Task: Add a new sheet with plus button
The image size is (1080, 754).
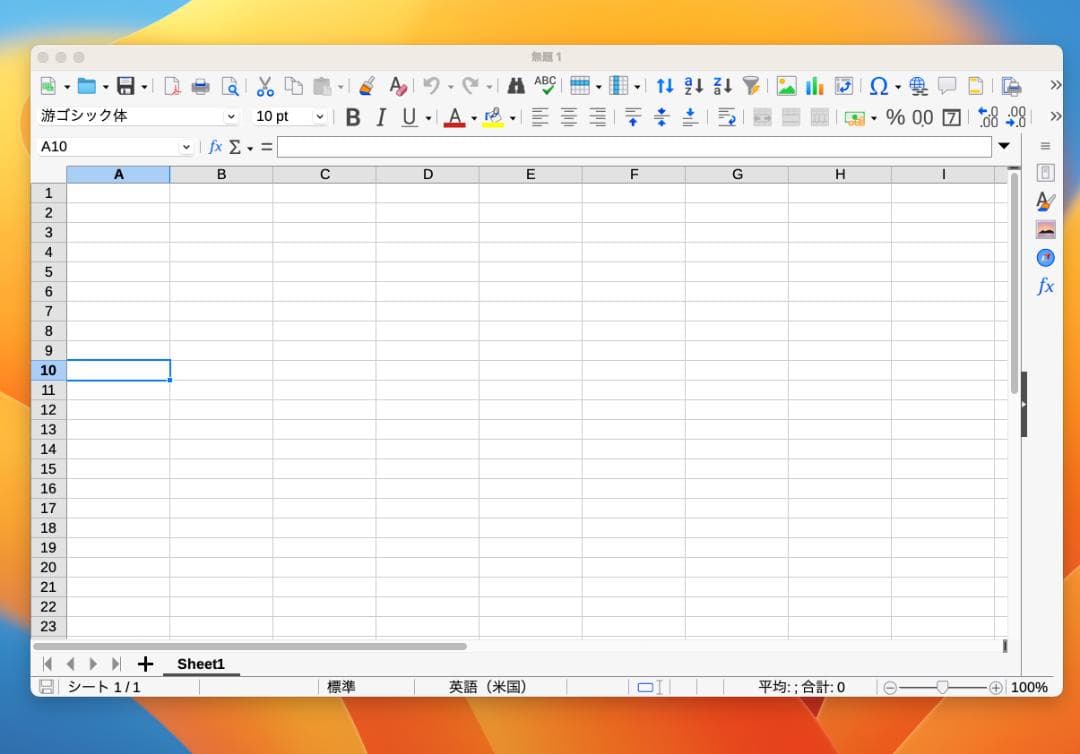Action: pos(145,664)
